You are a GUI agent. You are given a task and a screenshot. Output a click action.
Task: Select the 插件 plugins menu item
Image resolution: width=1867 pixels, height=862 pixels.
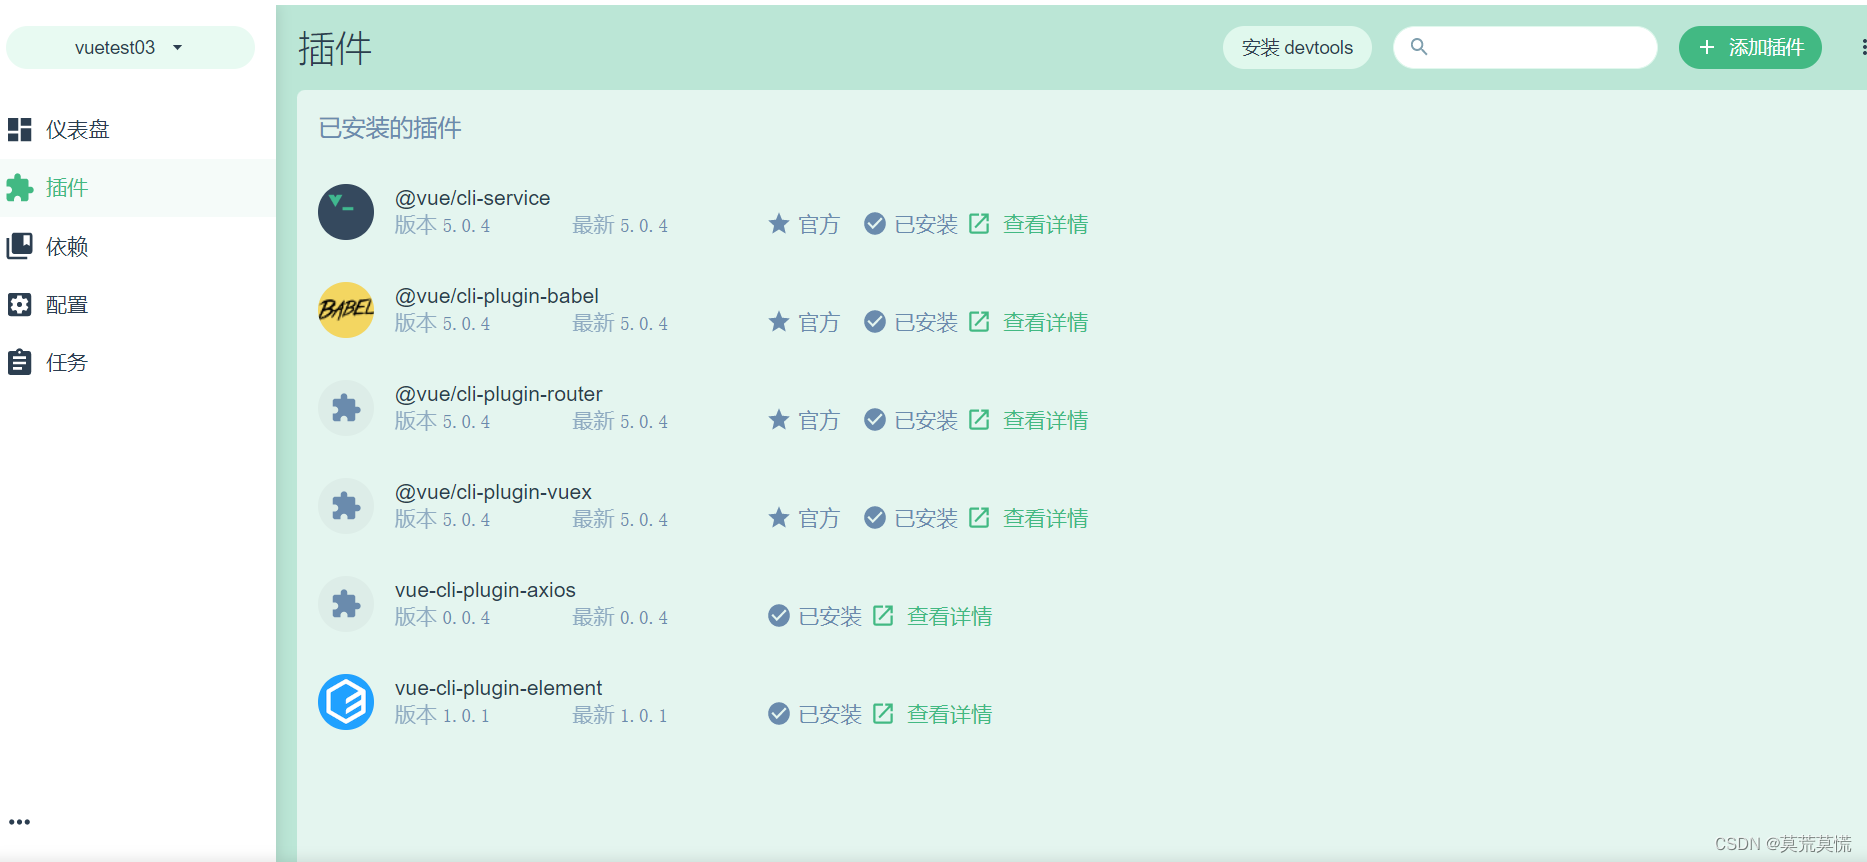(137, 188)
